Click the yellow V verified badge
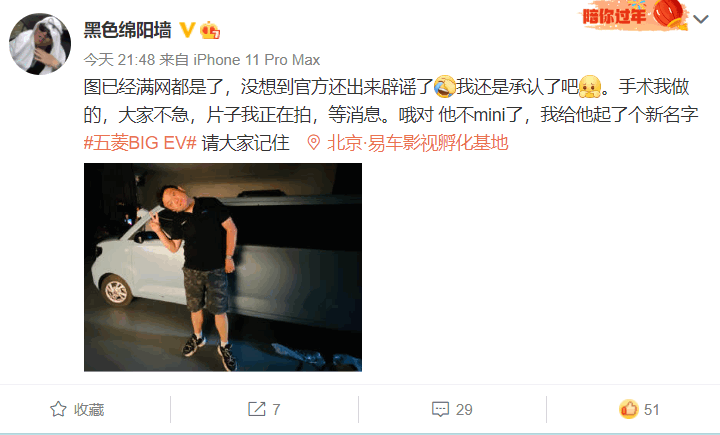 (x=187, y=30)
